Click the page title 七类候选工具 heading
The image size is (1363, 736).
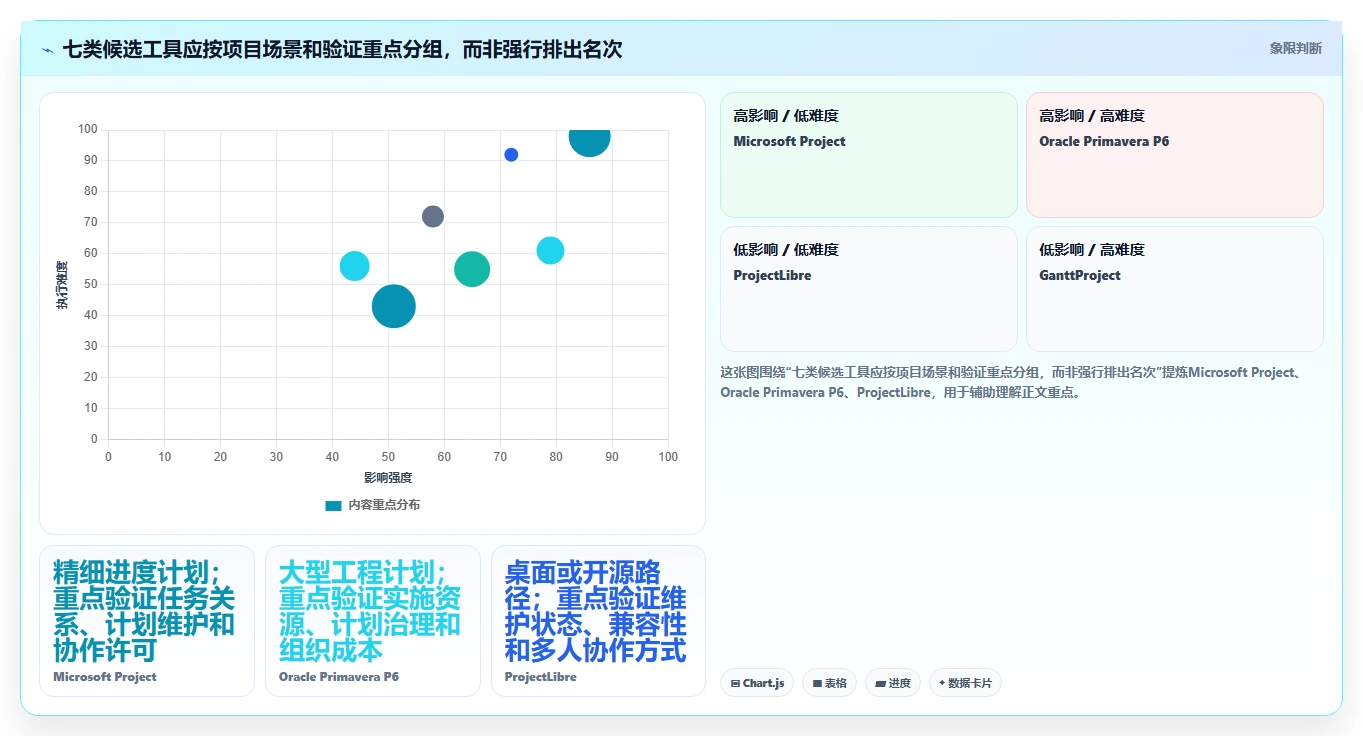point(343,49)
